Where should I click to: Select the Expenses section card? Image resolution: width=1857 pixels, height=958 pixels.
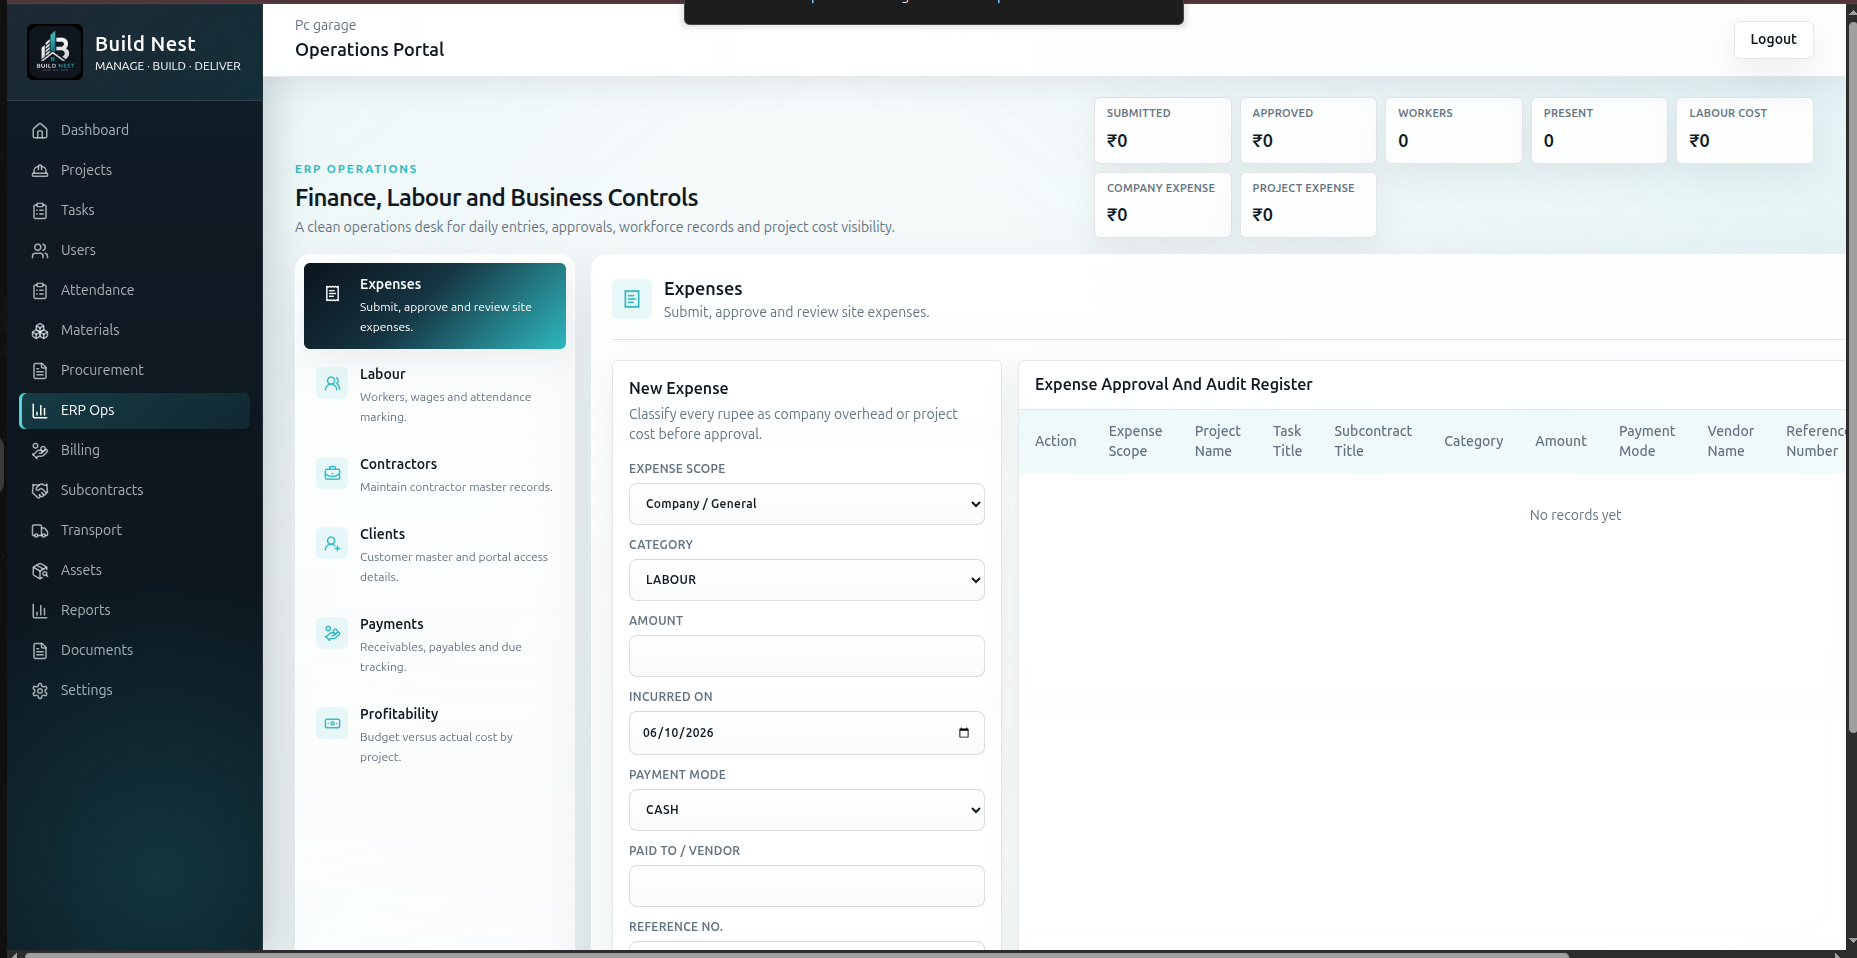coord(435,306)
